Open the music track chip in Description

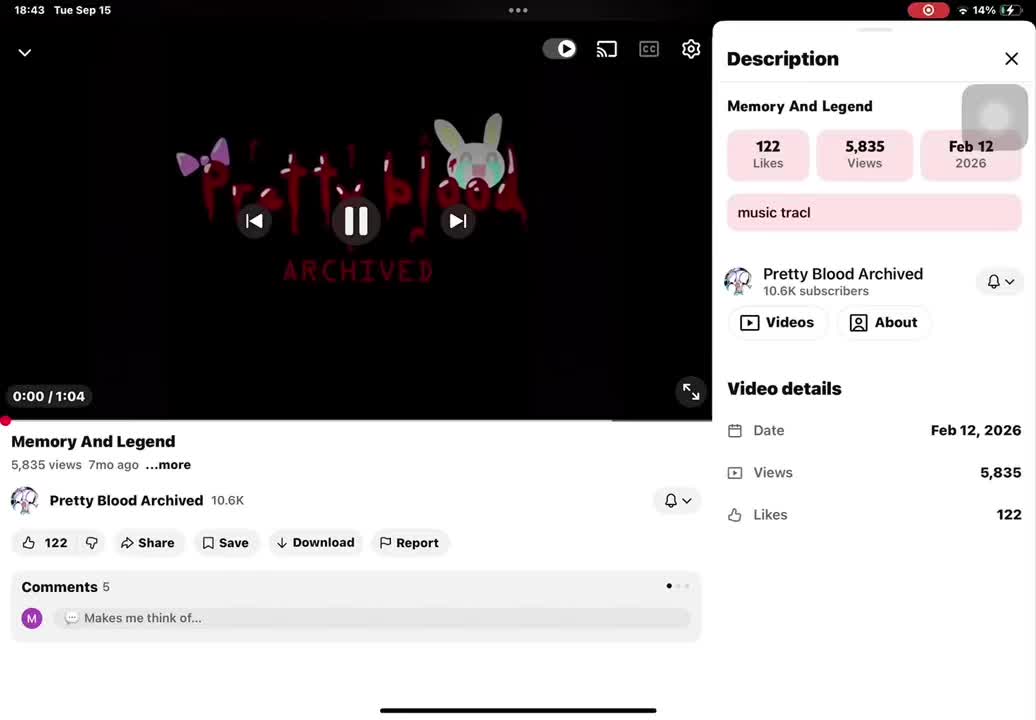[874, 213]
